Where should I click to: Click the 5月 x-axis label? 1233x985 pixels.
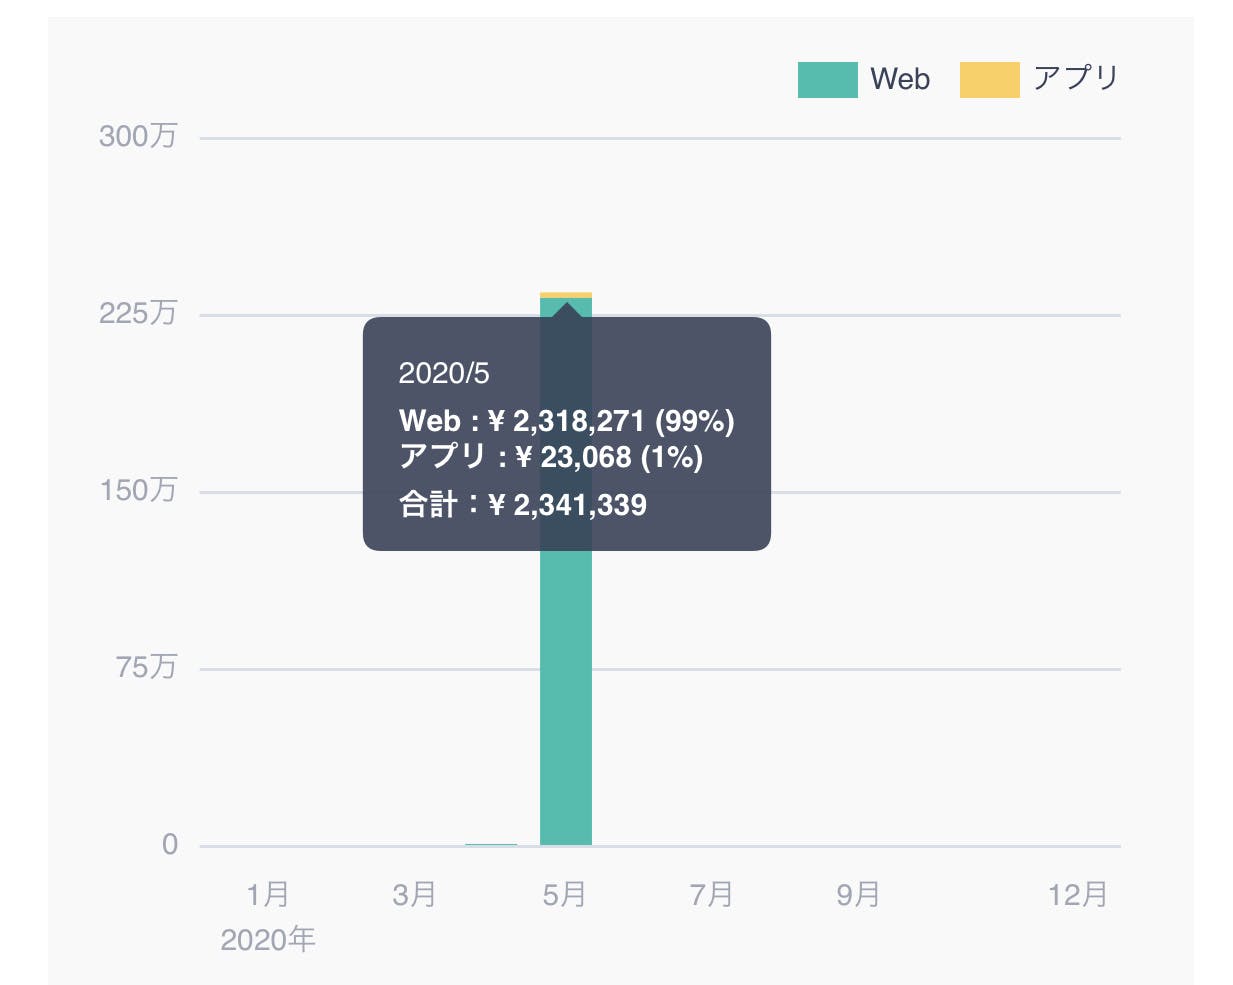click(x=564, y=894)
